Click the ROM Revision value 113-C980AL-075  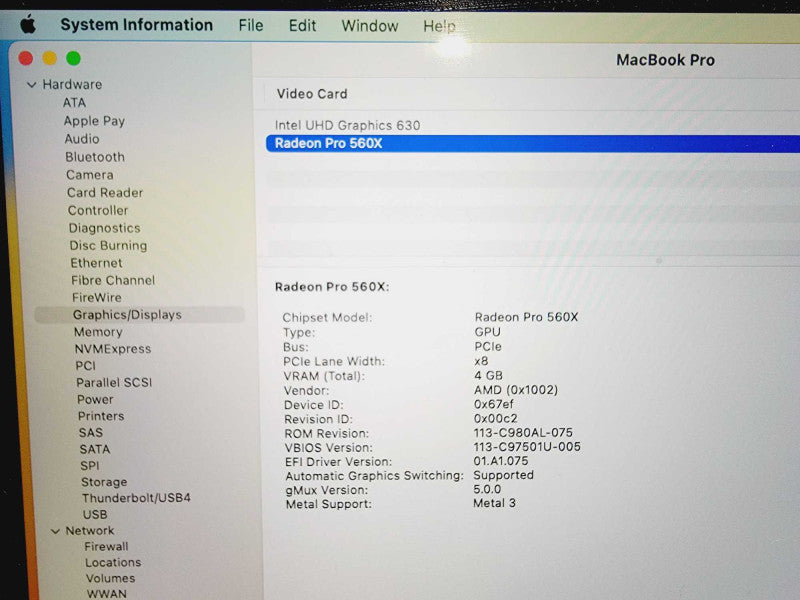[523, 433]
